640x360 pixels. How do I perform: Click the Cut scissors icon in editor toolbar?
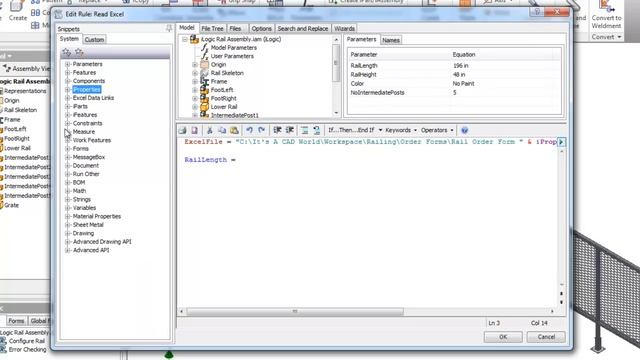point(210,130)
